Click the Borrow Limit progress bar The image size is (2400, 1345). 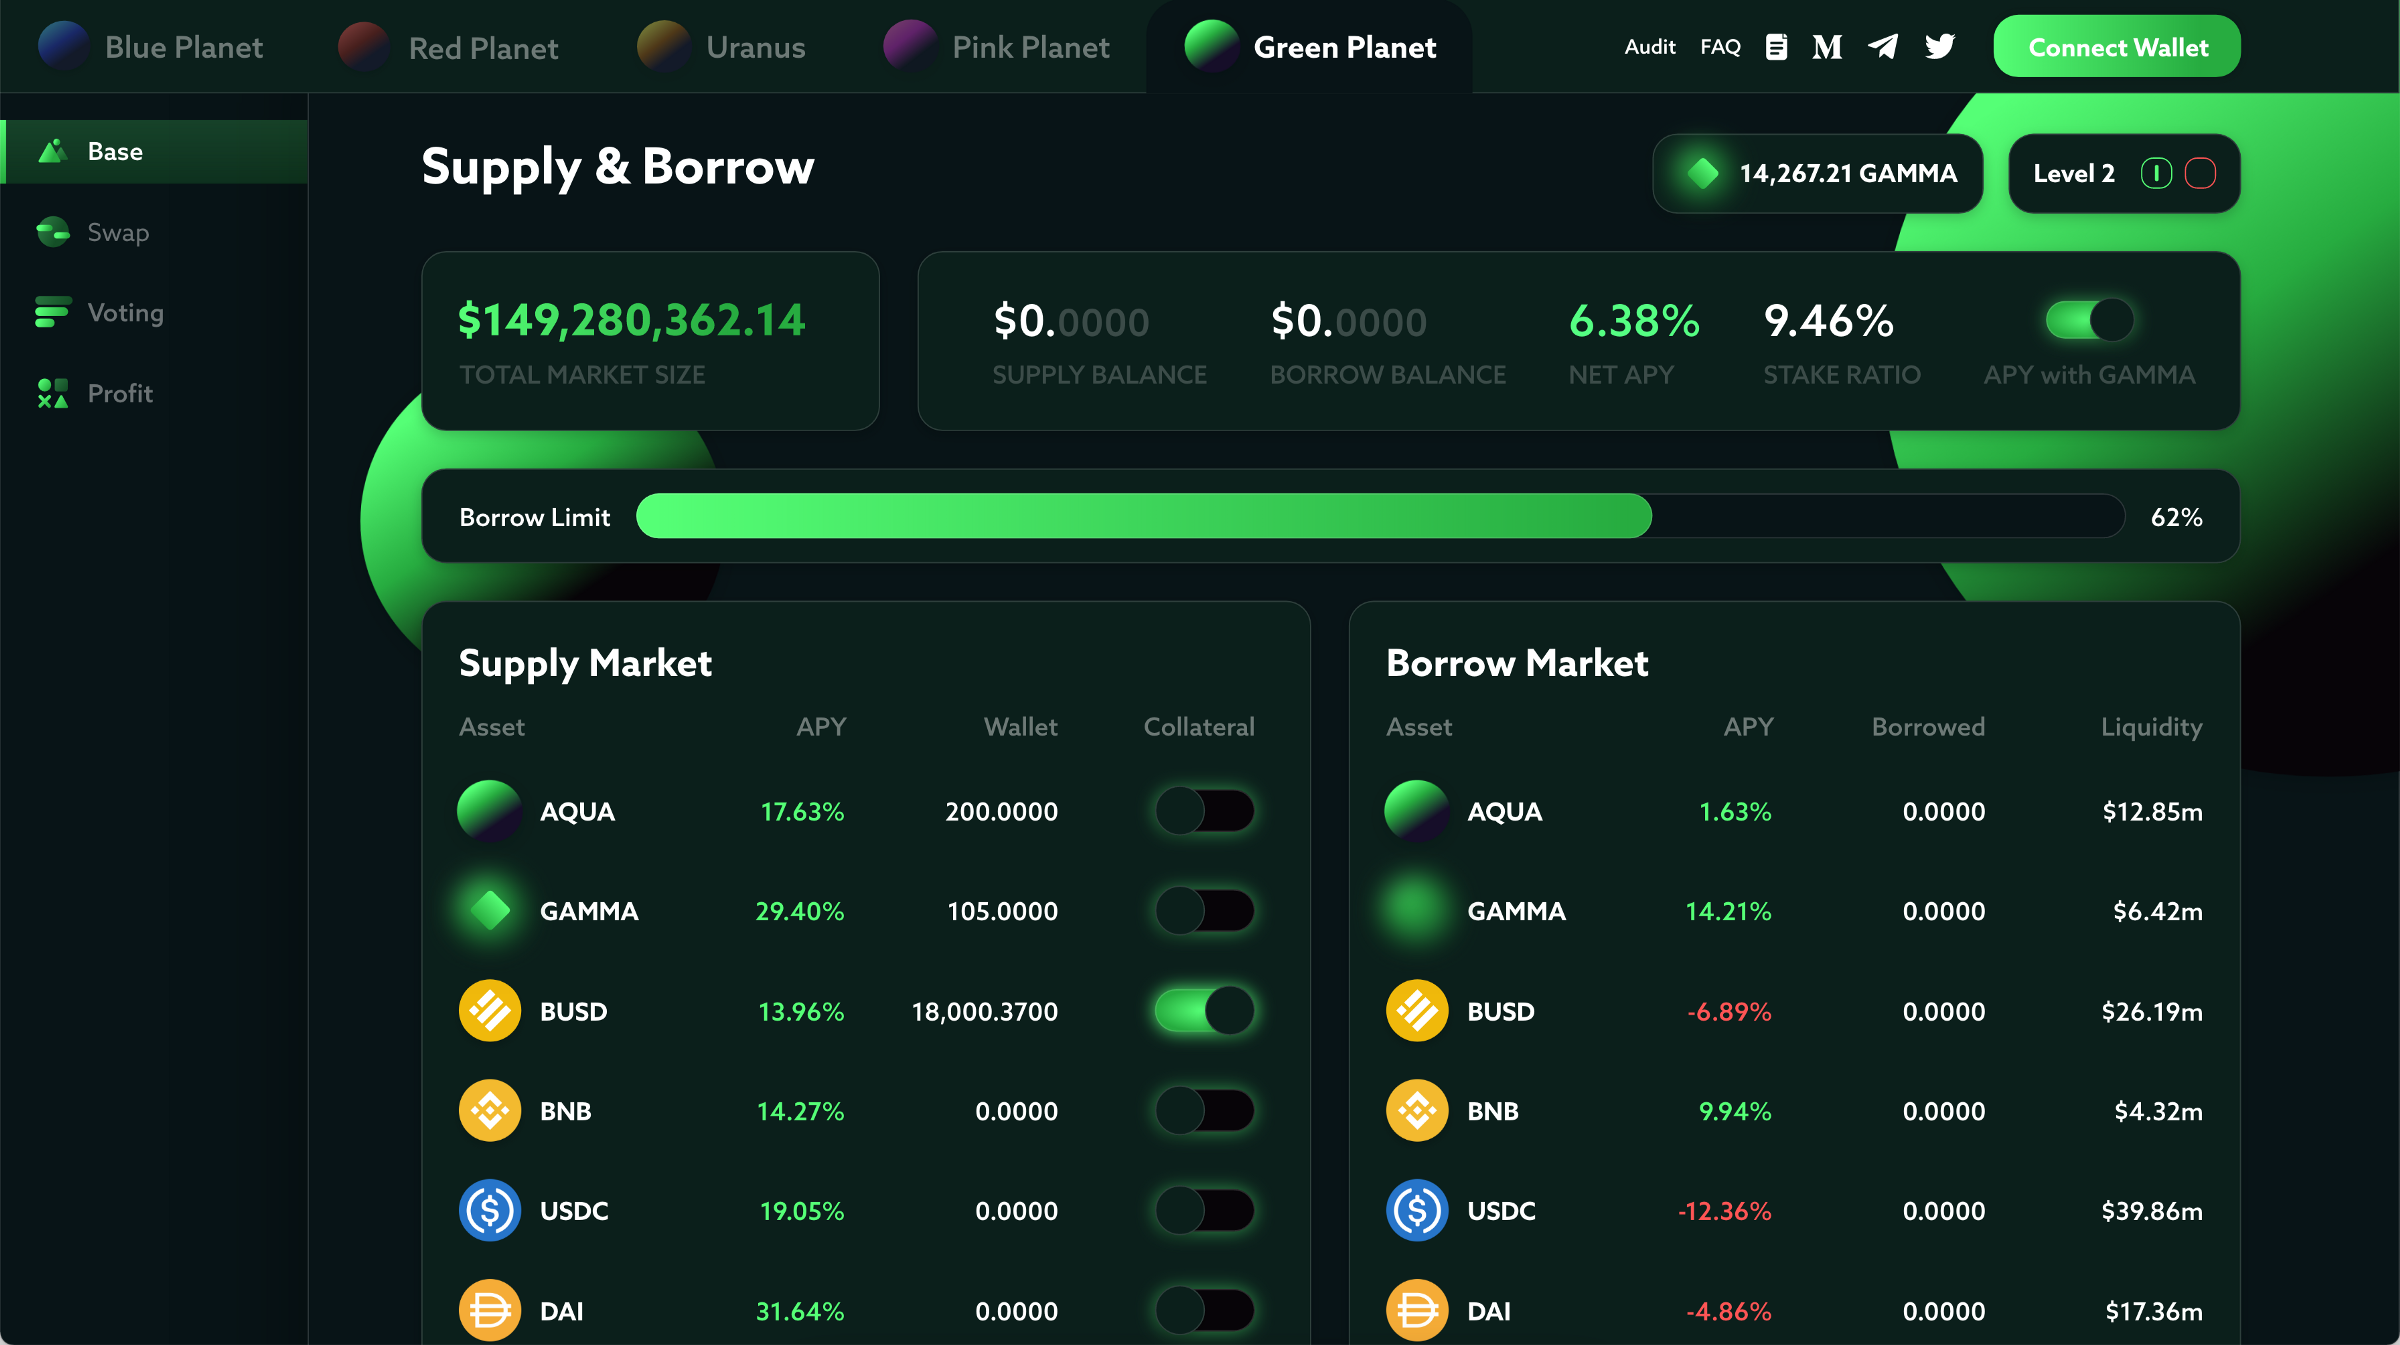(1380, 516)
